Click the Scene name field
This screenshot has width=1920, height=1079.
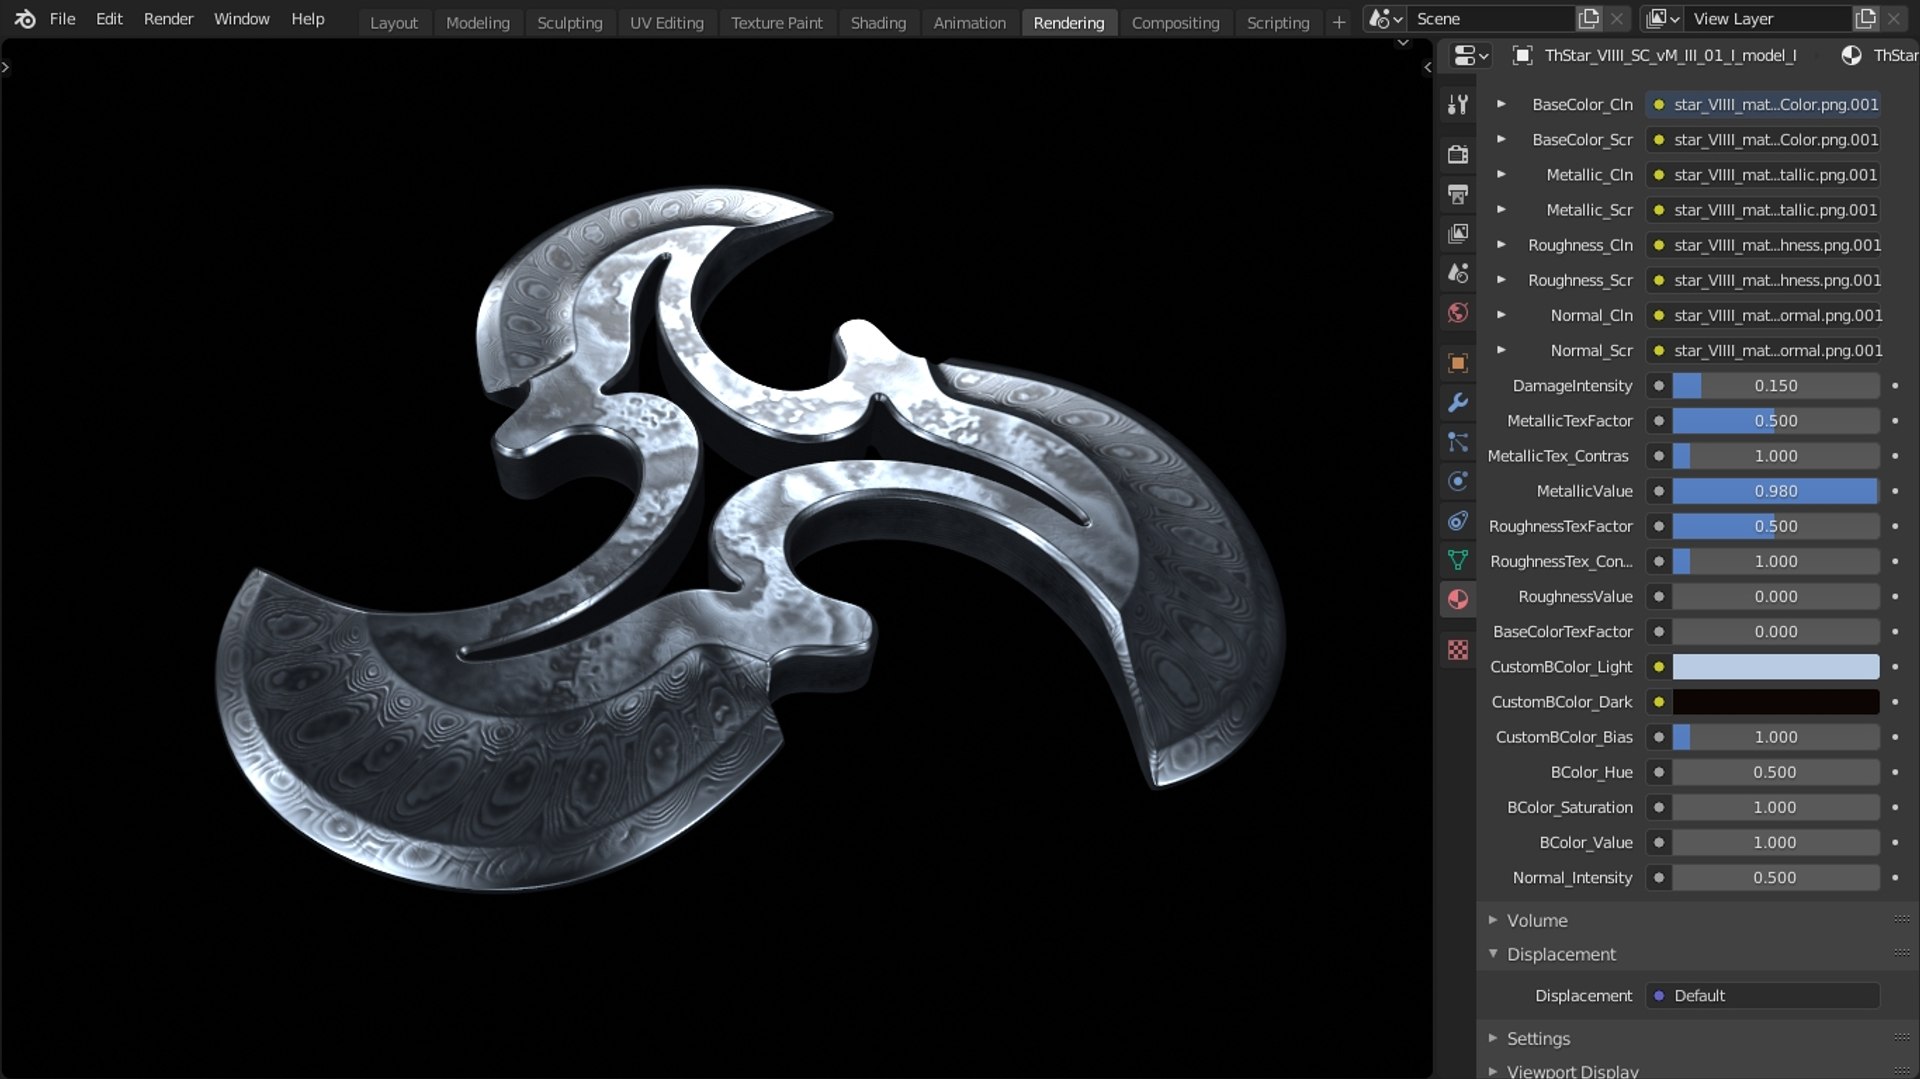click(x=1490, y=19)
